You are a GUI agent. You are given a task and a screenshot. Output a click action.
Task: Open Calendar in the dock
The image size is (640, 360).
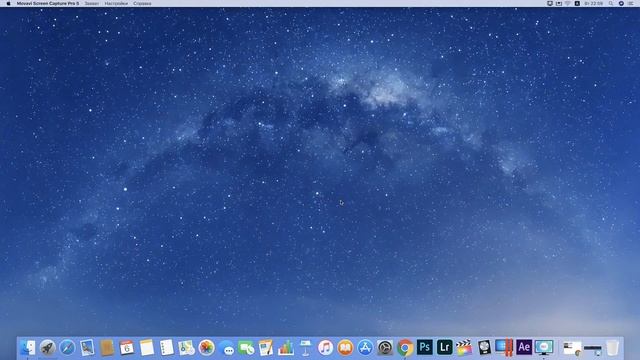click(x=127, y=348)
